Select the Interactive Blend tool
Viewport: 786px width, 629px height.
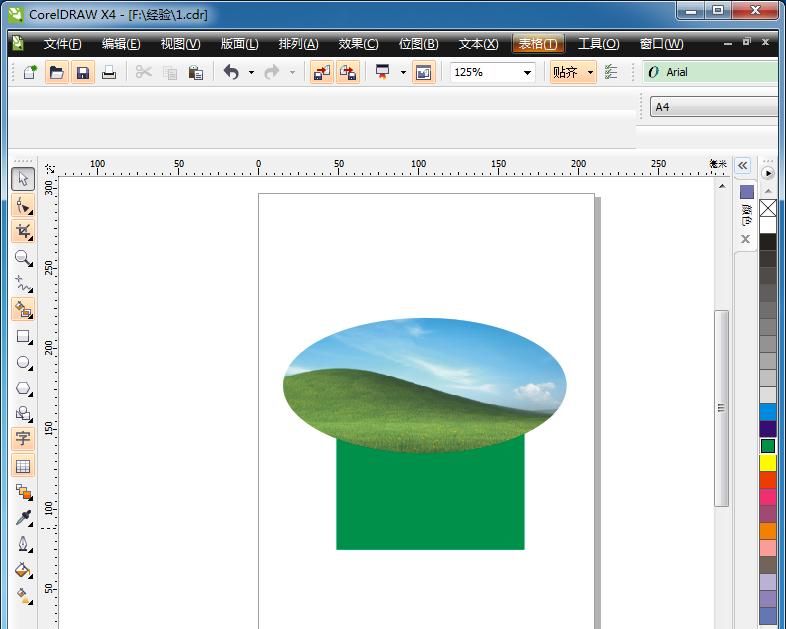[23, 492]
